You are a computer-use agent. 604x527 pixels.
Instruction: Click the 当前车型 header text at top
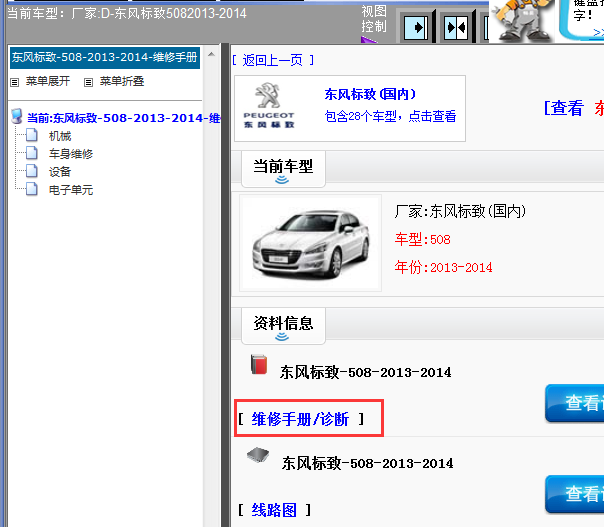[127, 14]
